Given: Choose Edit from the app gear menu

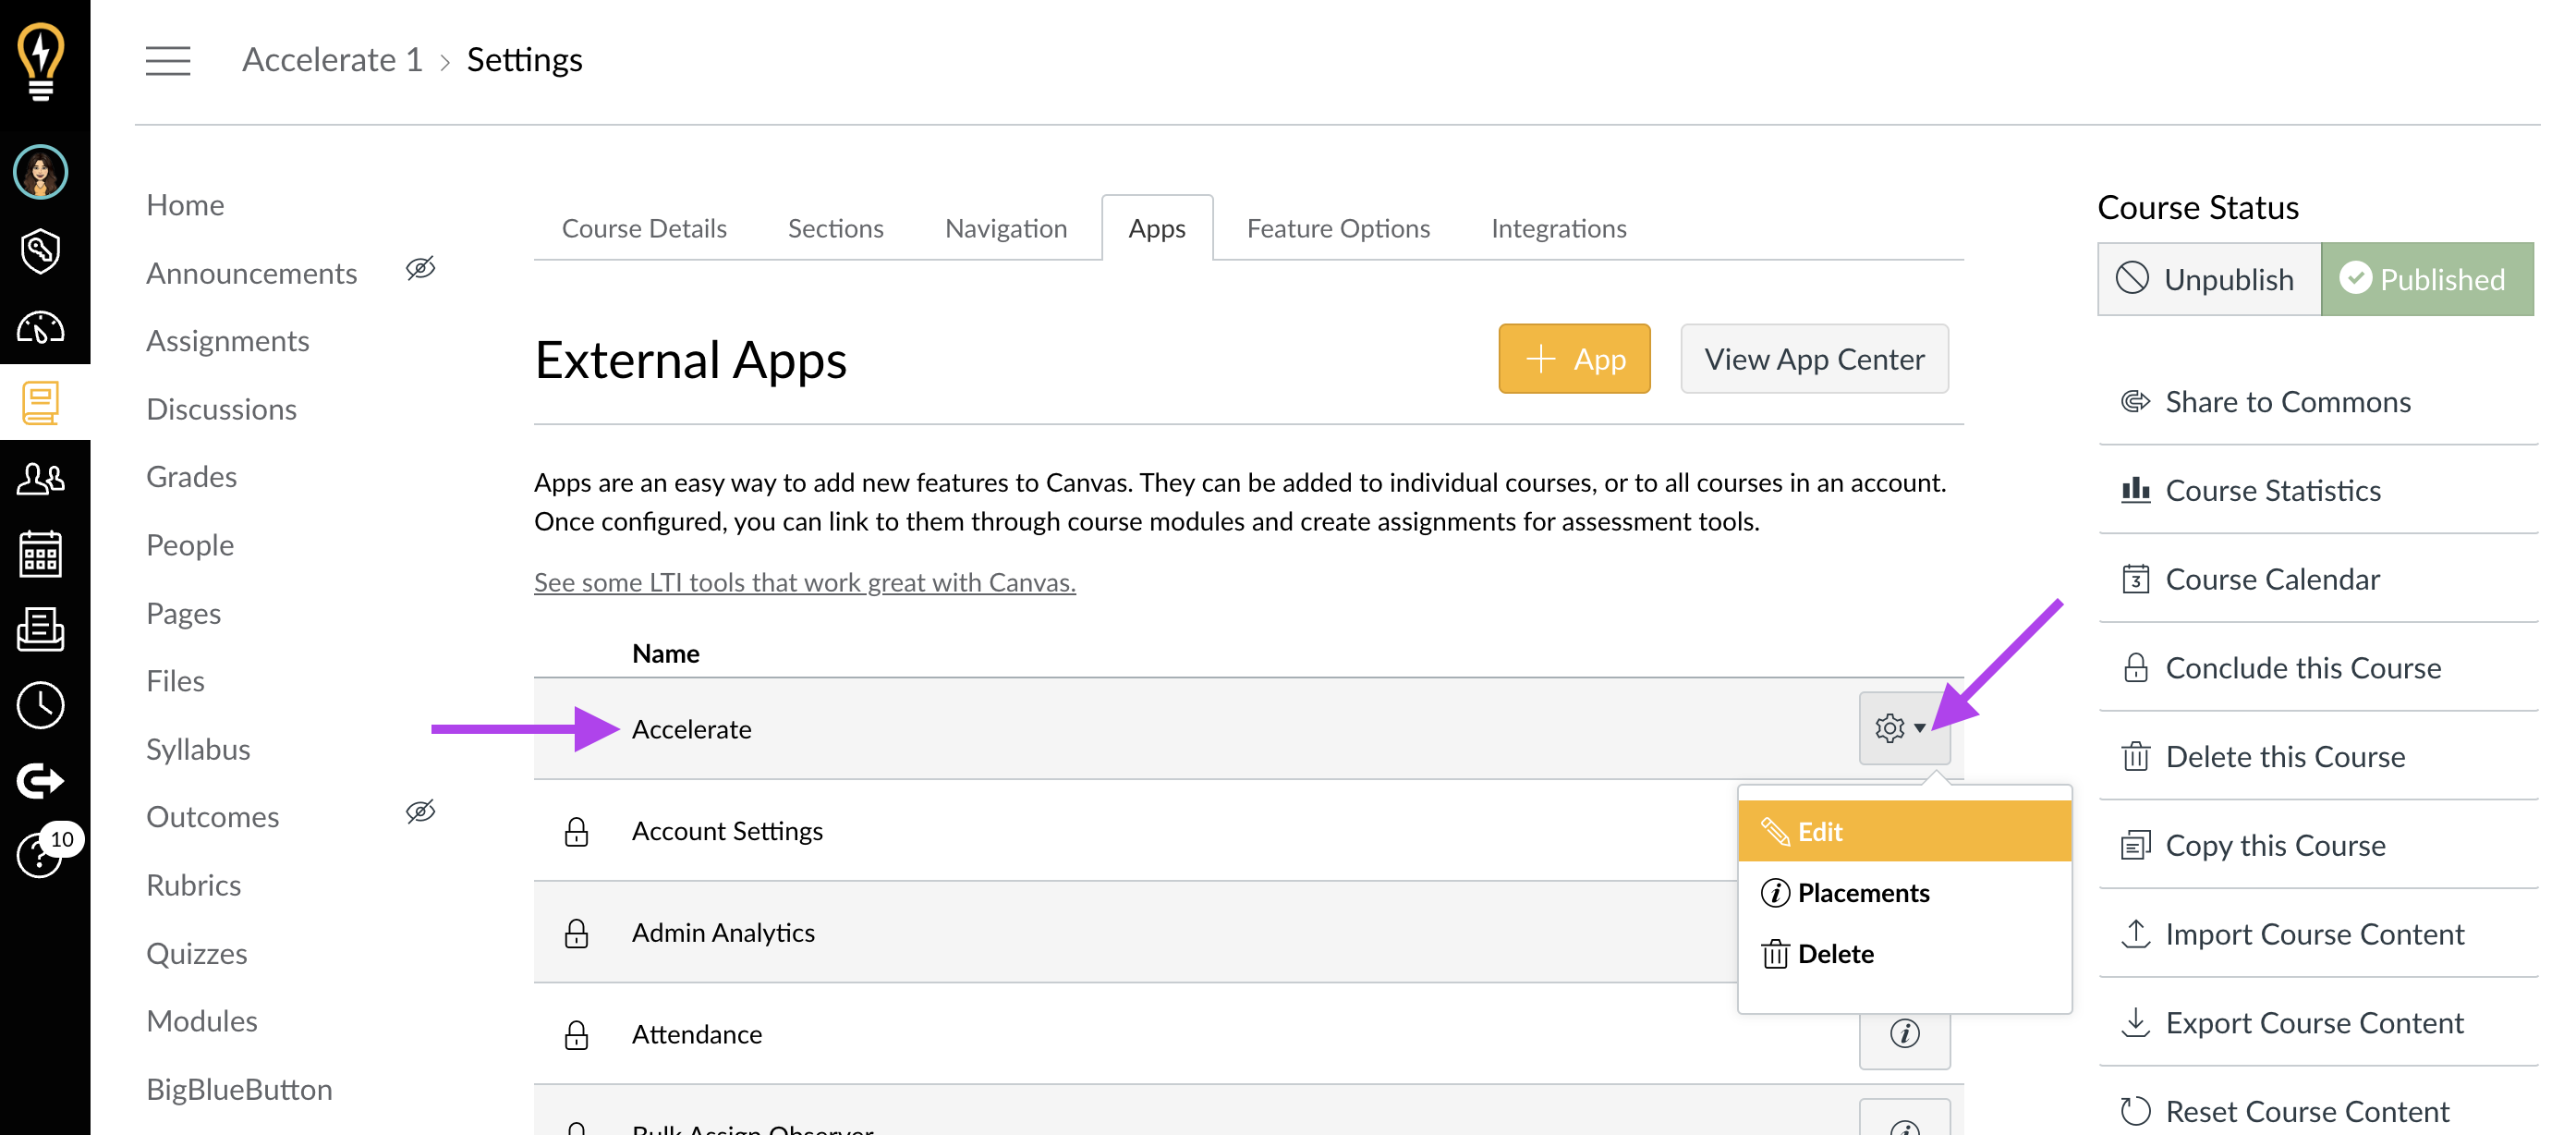Looking at the screenshot, I should 1904,831.
